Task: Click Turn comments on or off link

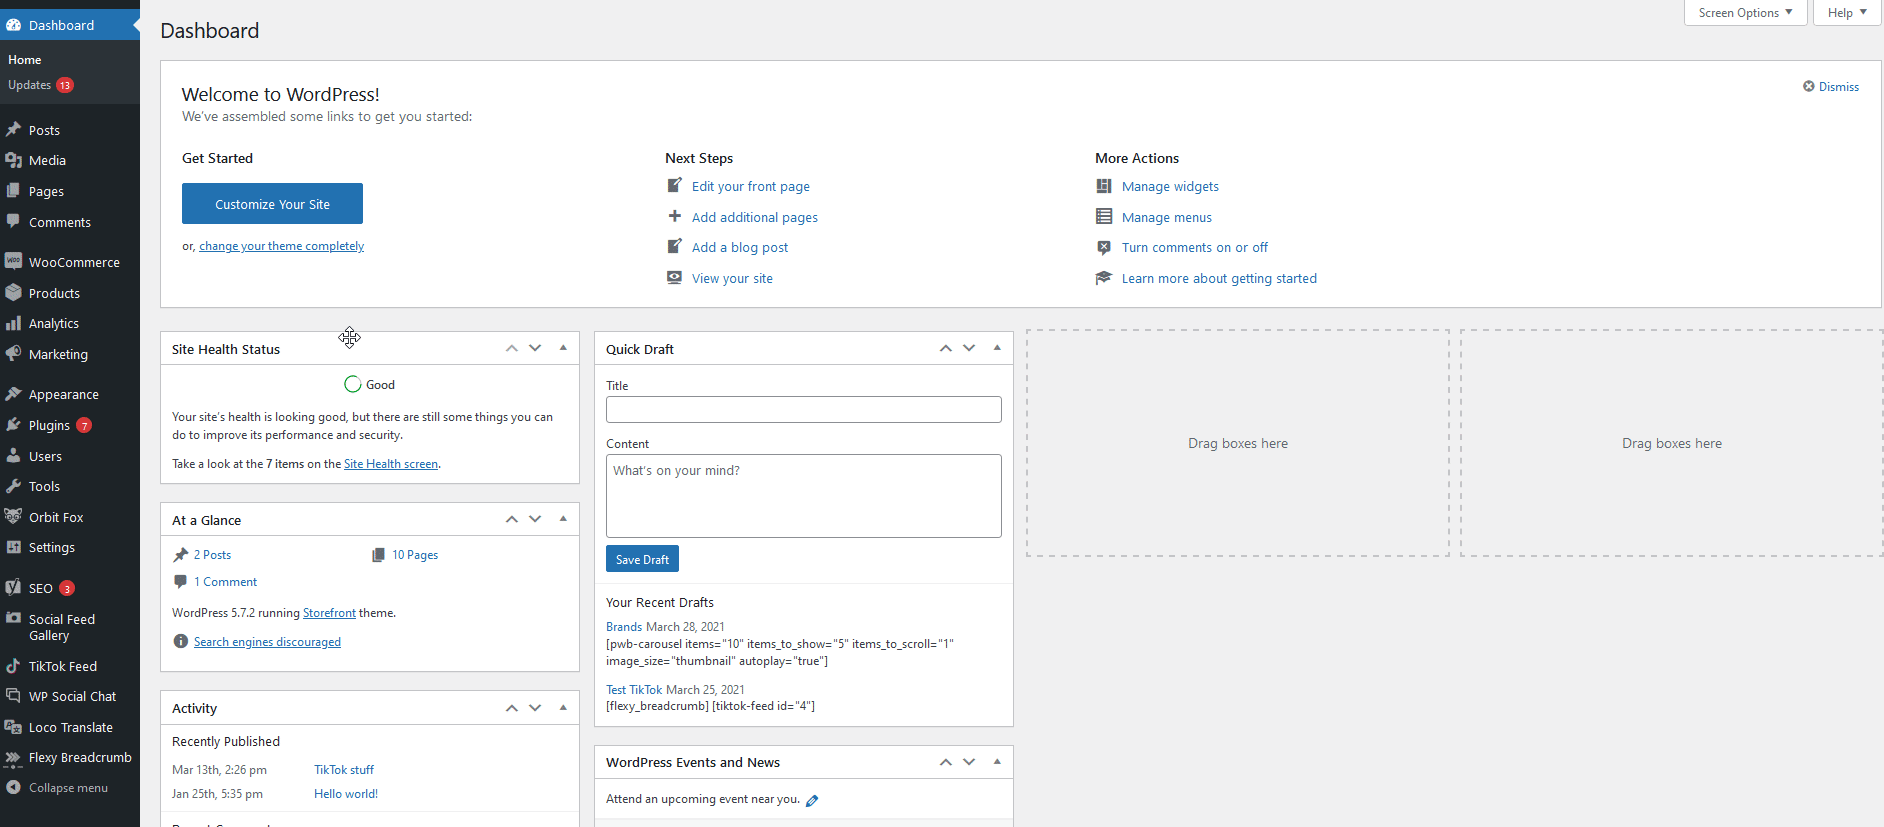Action: coord(1194,247)
